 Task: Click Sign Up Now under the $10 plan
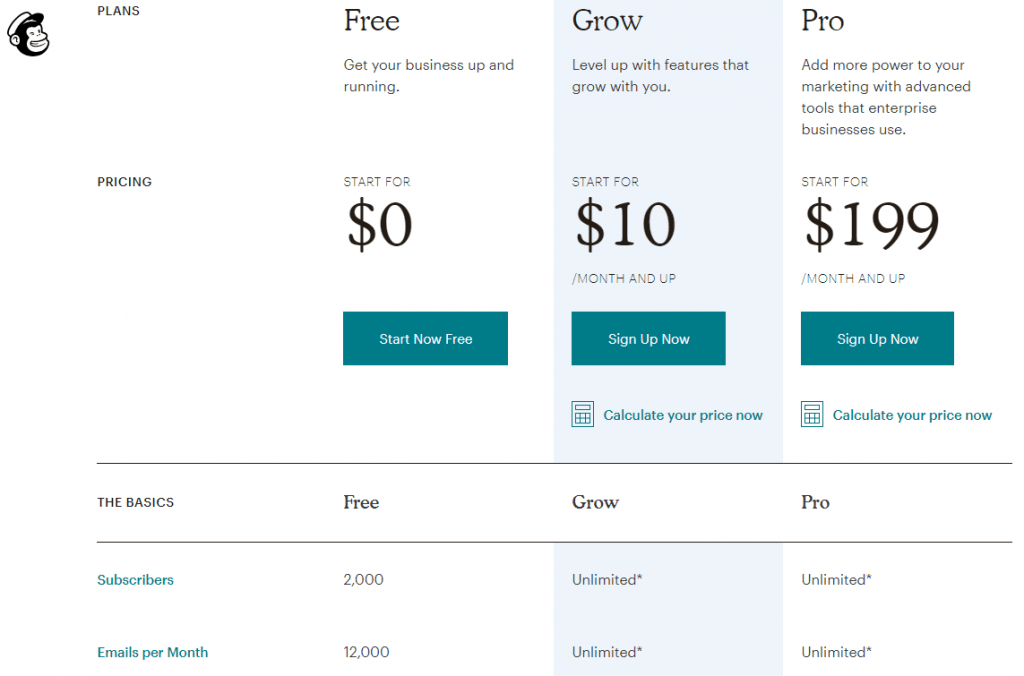coord(648,338)
